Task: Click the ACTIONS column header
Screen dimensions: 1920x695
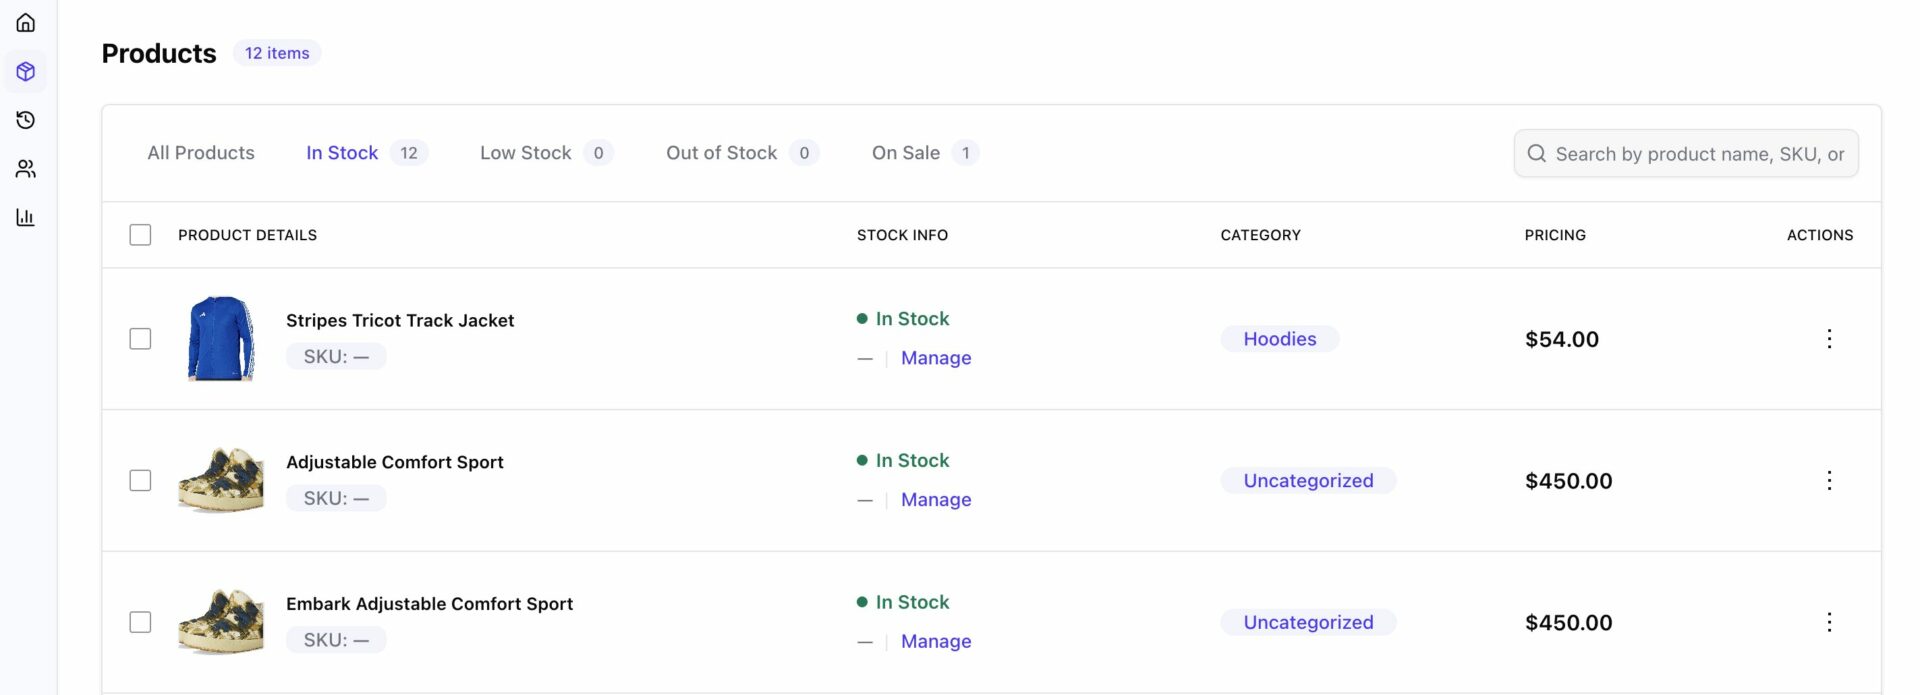Action: tap(1820, 235)
